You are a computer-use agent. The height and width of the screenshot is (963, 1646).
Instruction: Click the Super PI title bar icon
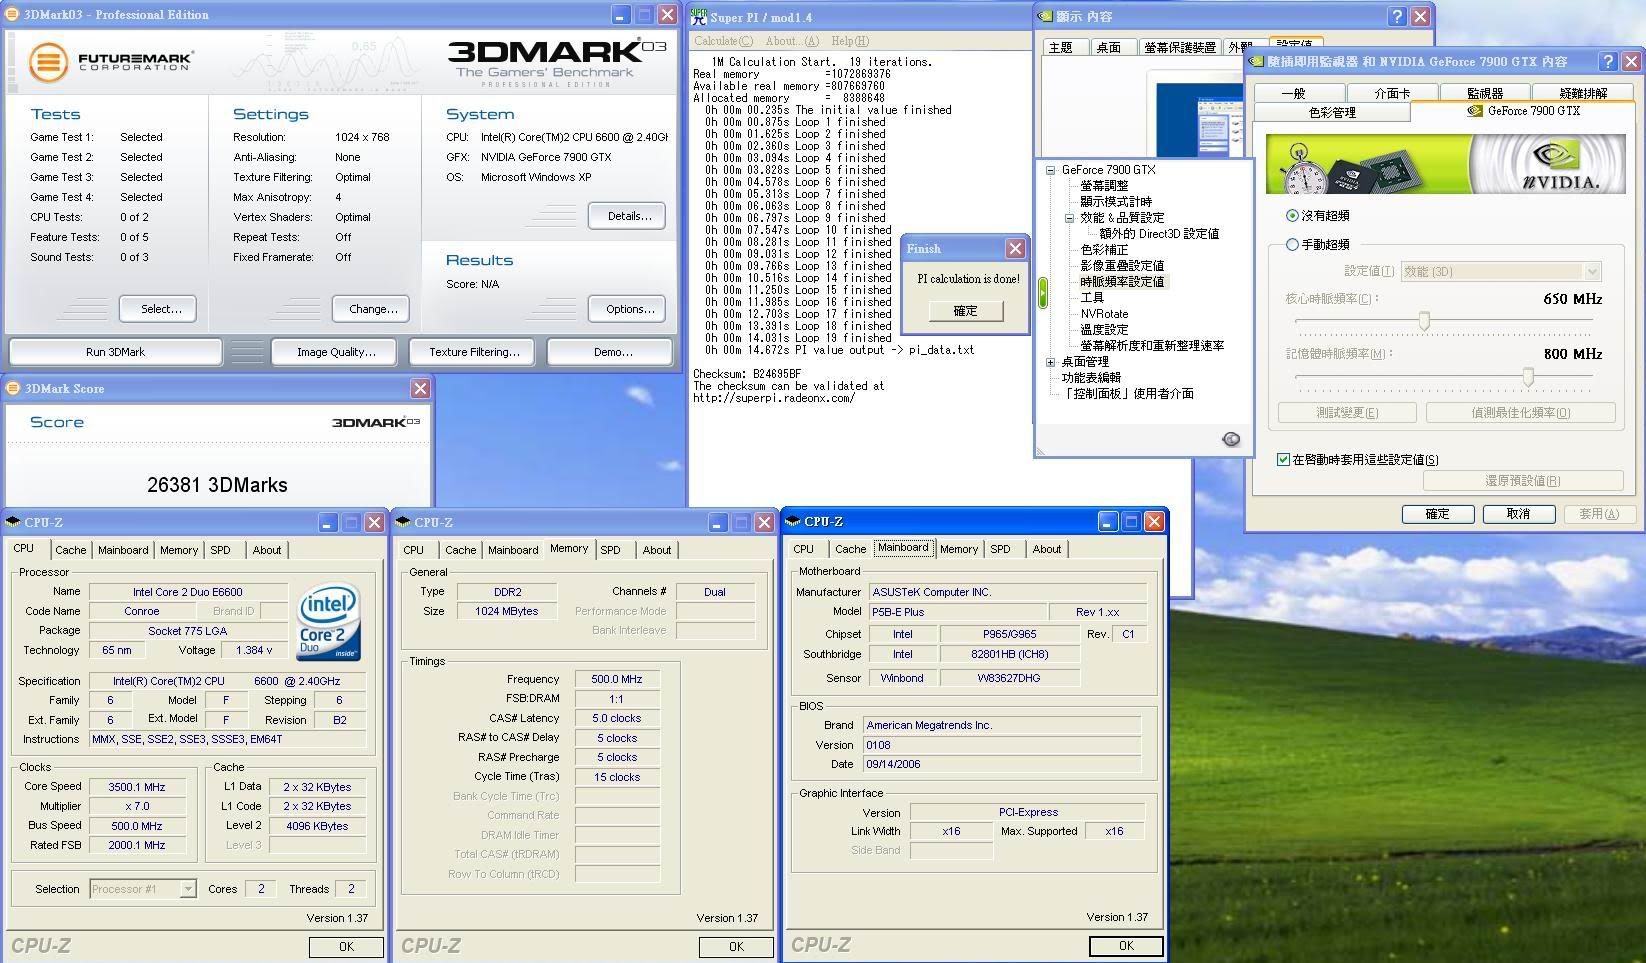click(x=699, y=15)
